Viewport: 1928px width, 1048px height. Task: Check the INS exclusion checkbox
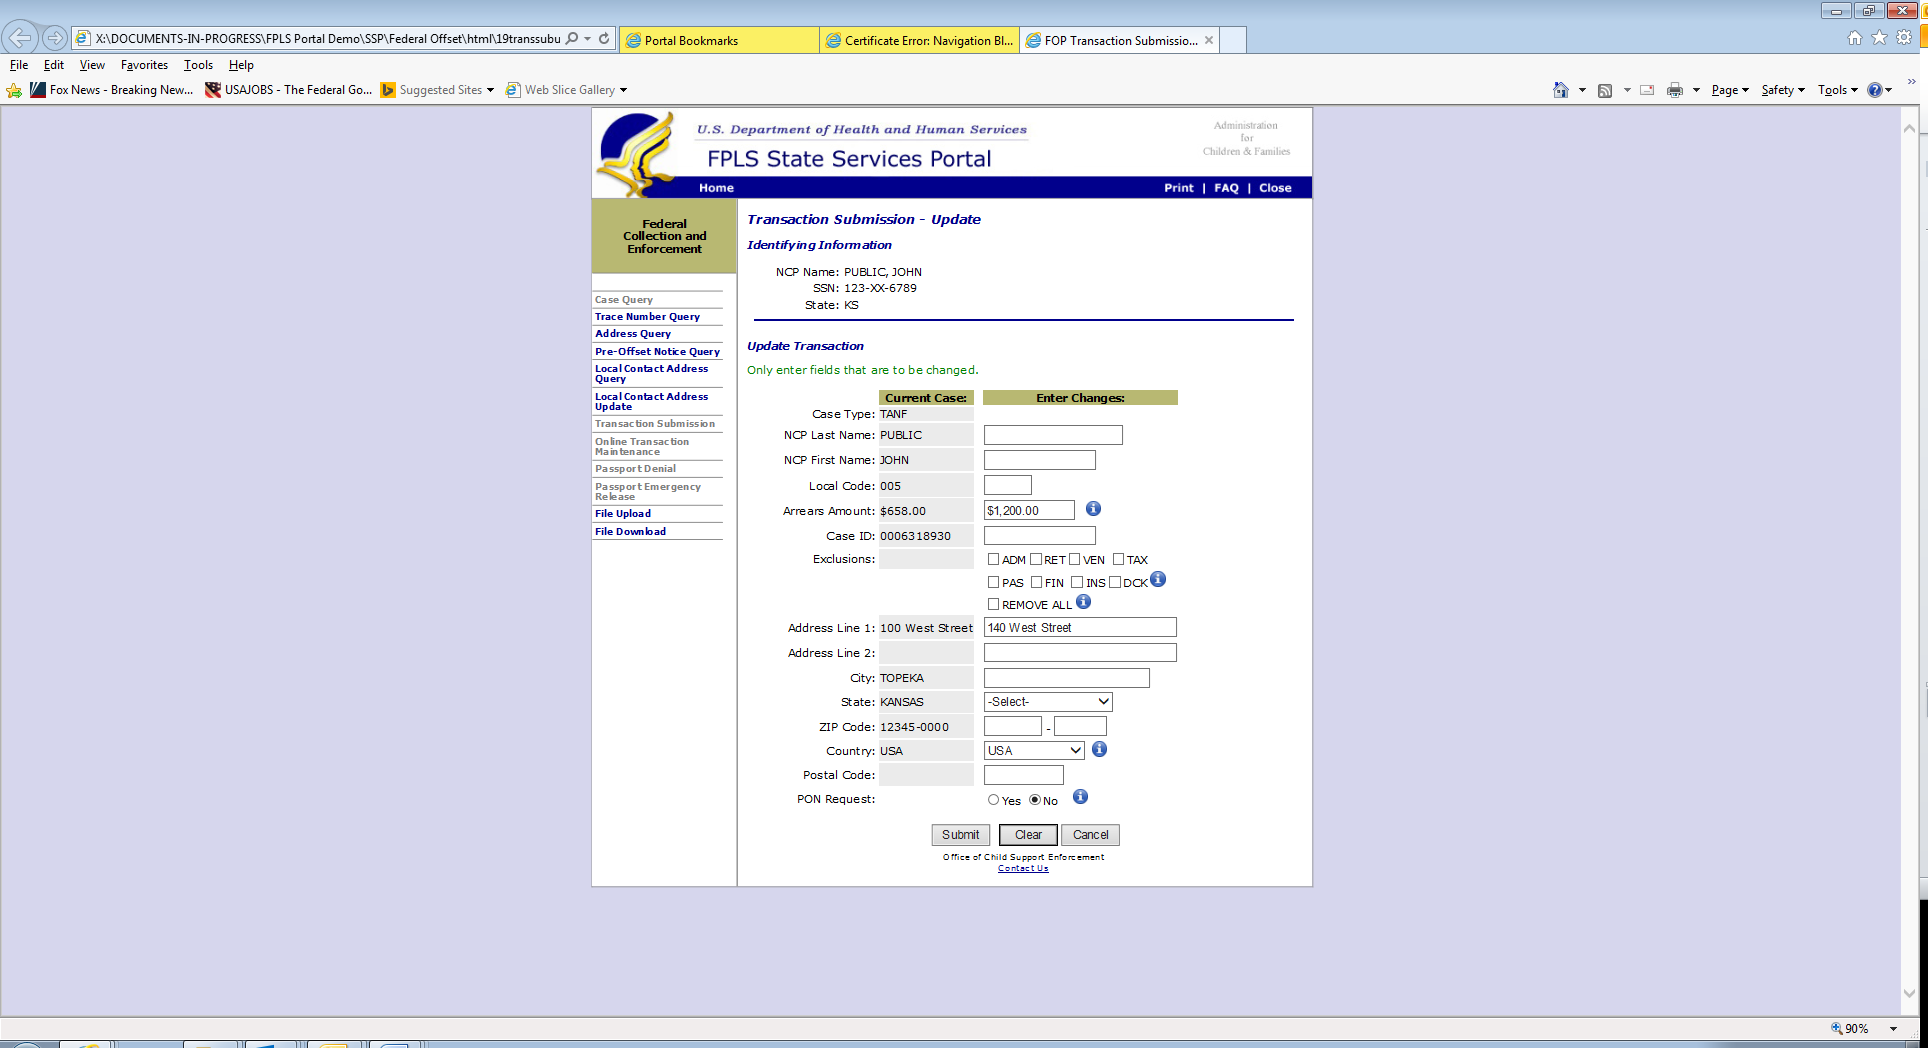coord(1077,583)
